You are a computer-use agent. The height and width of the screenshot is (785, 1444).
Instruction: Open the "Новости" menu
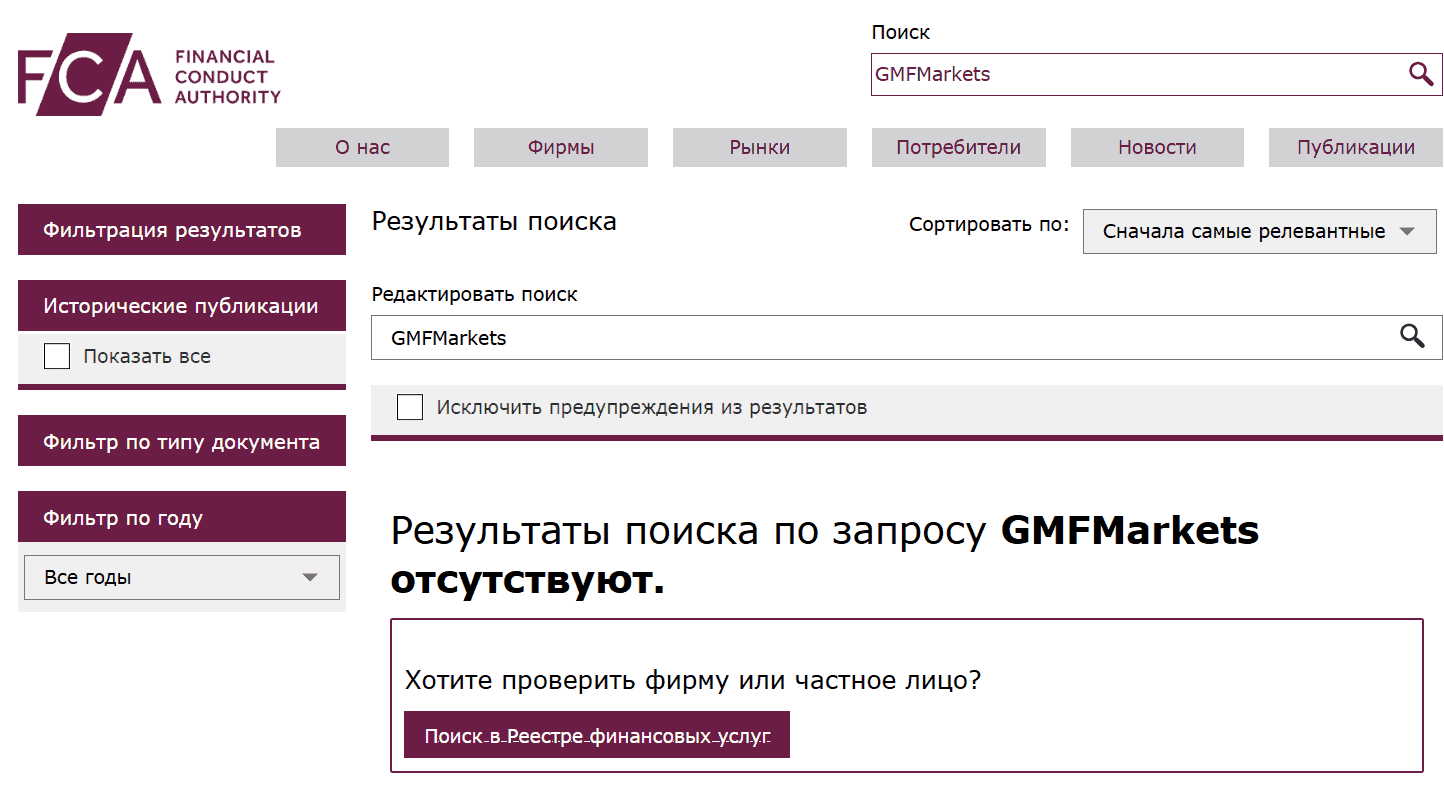[x=1157, y=147]
